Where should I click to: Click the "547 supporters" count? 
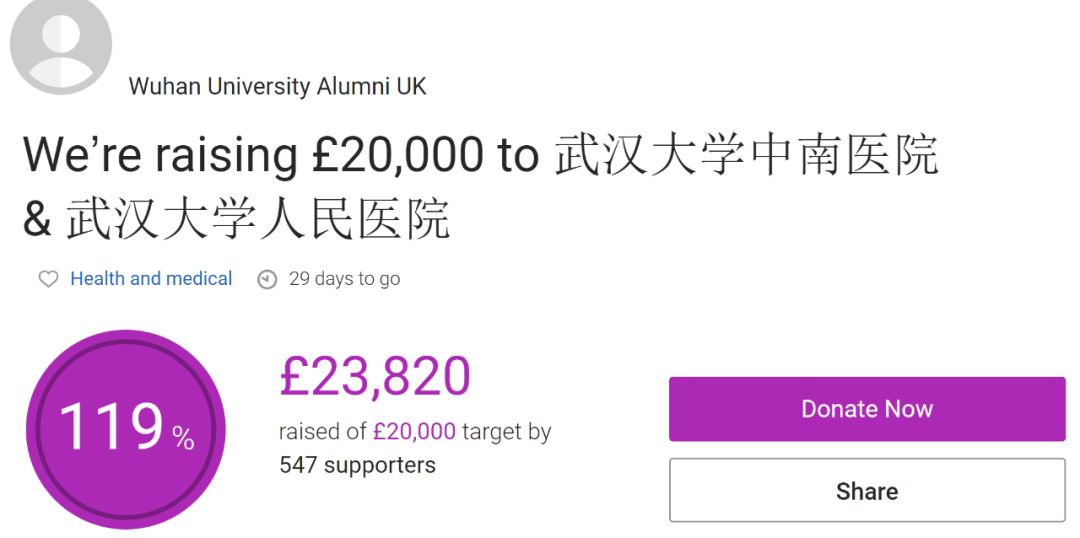[357, 465]
